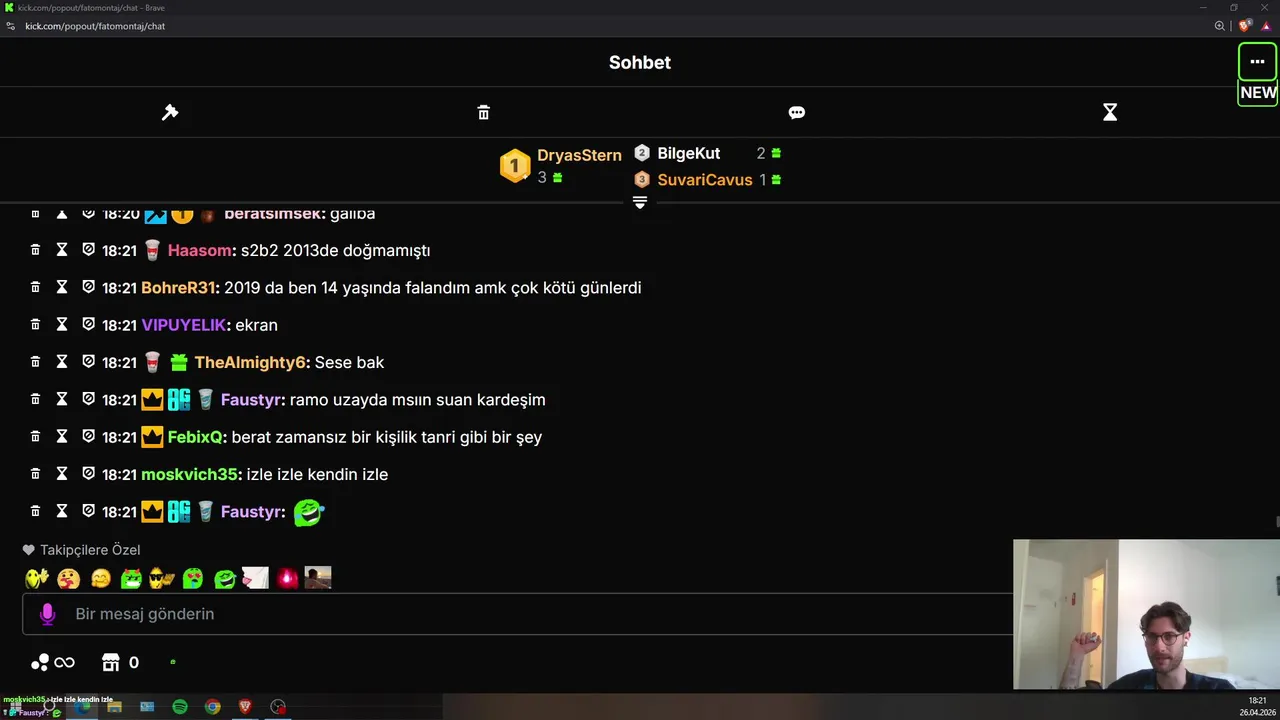The width and height of the screenshot is (1280, 720).
Task: Pick the sunglasses emote
Action: click(x=161, y=578)
